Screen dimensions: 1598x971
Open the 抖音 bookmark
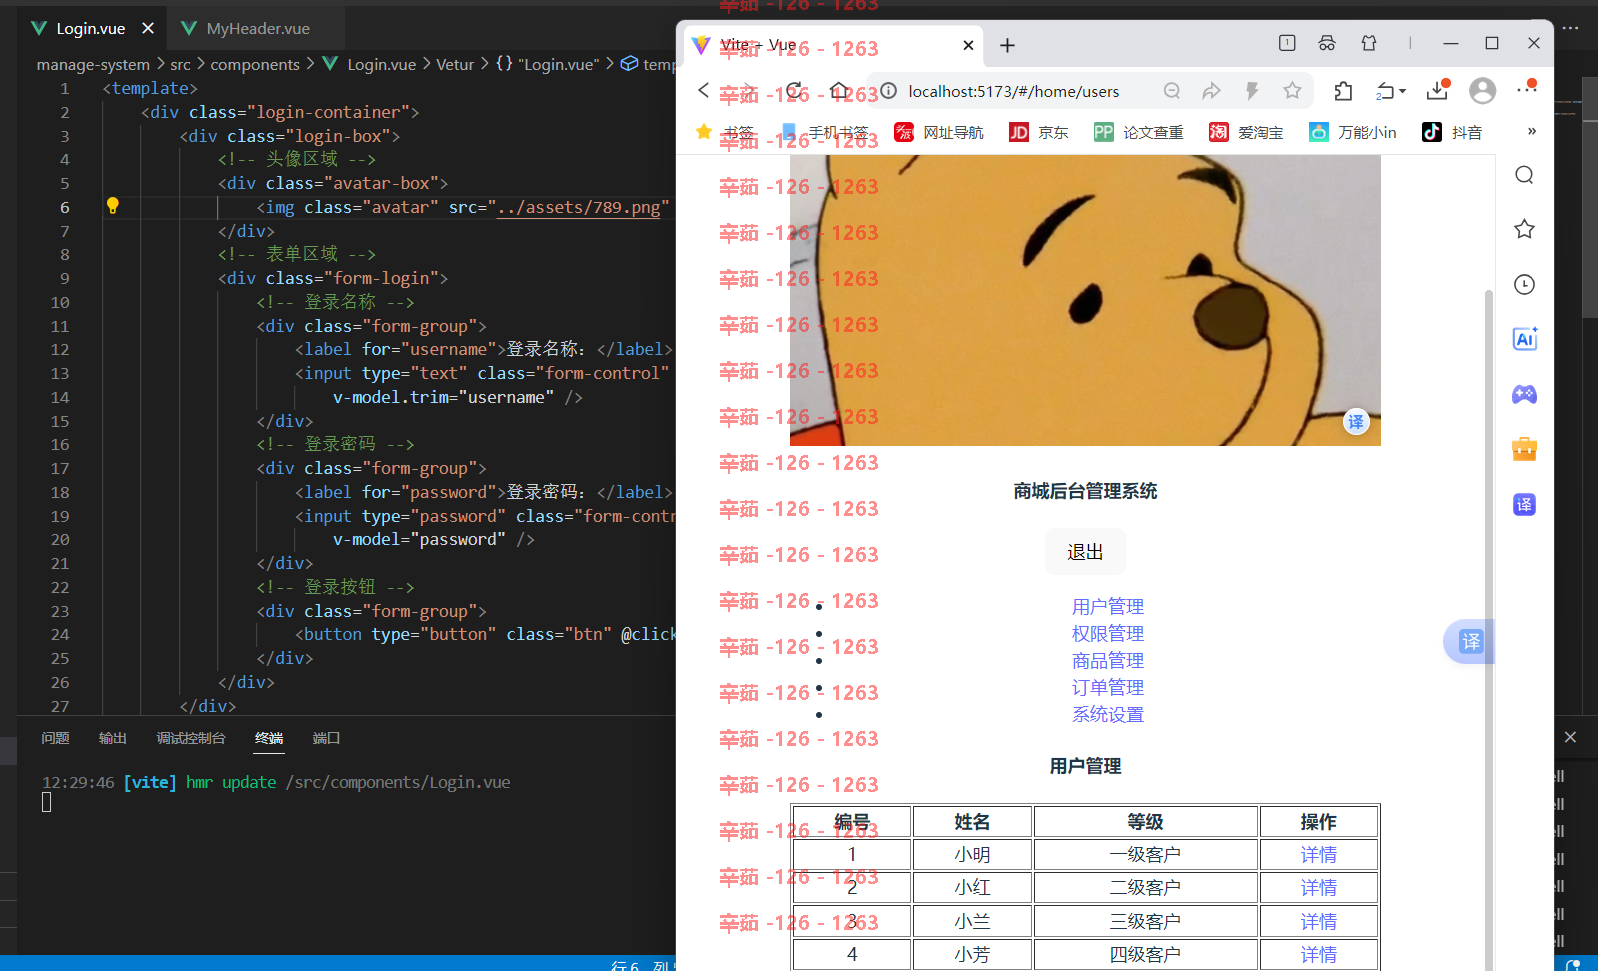click(1453, 132)
